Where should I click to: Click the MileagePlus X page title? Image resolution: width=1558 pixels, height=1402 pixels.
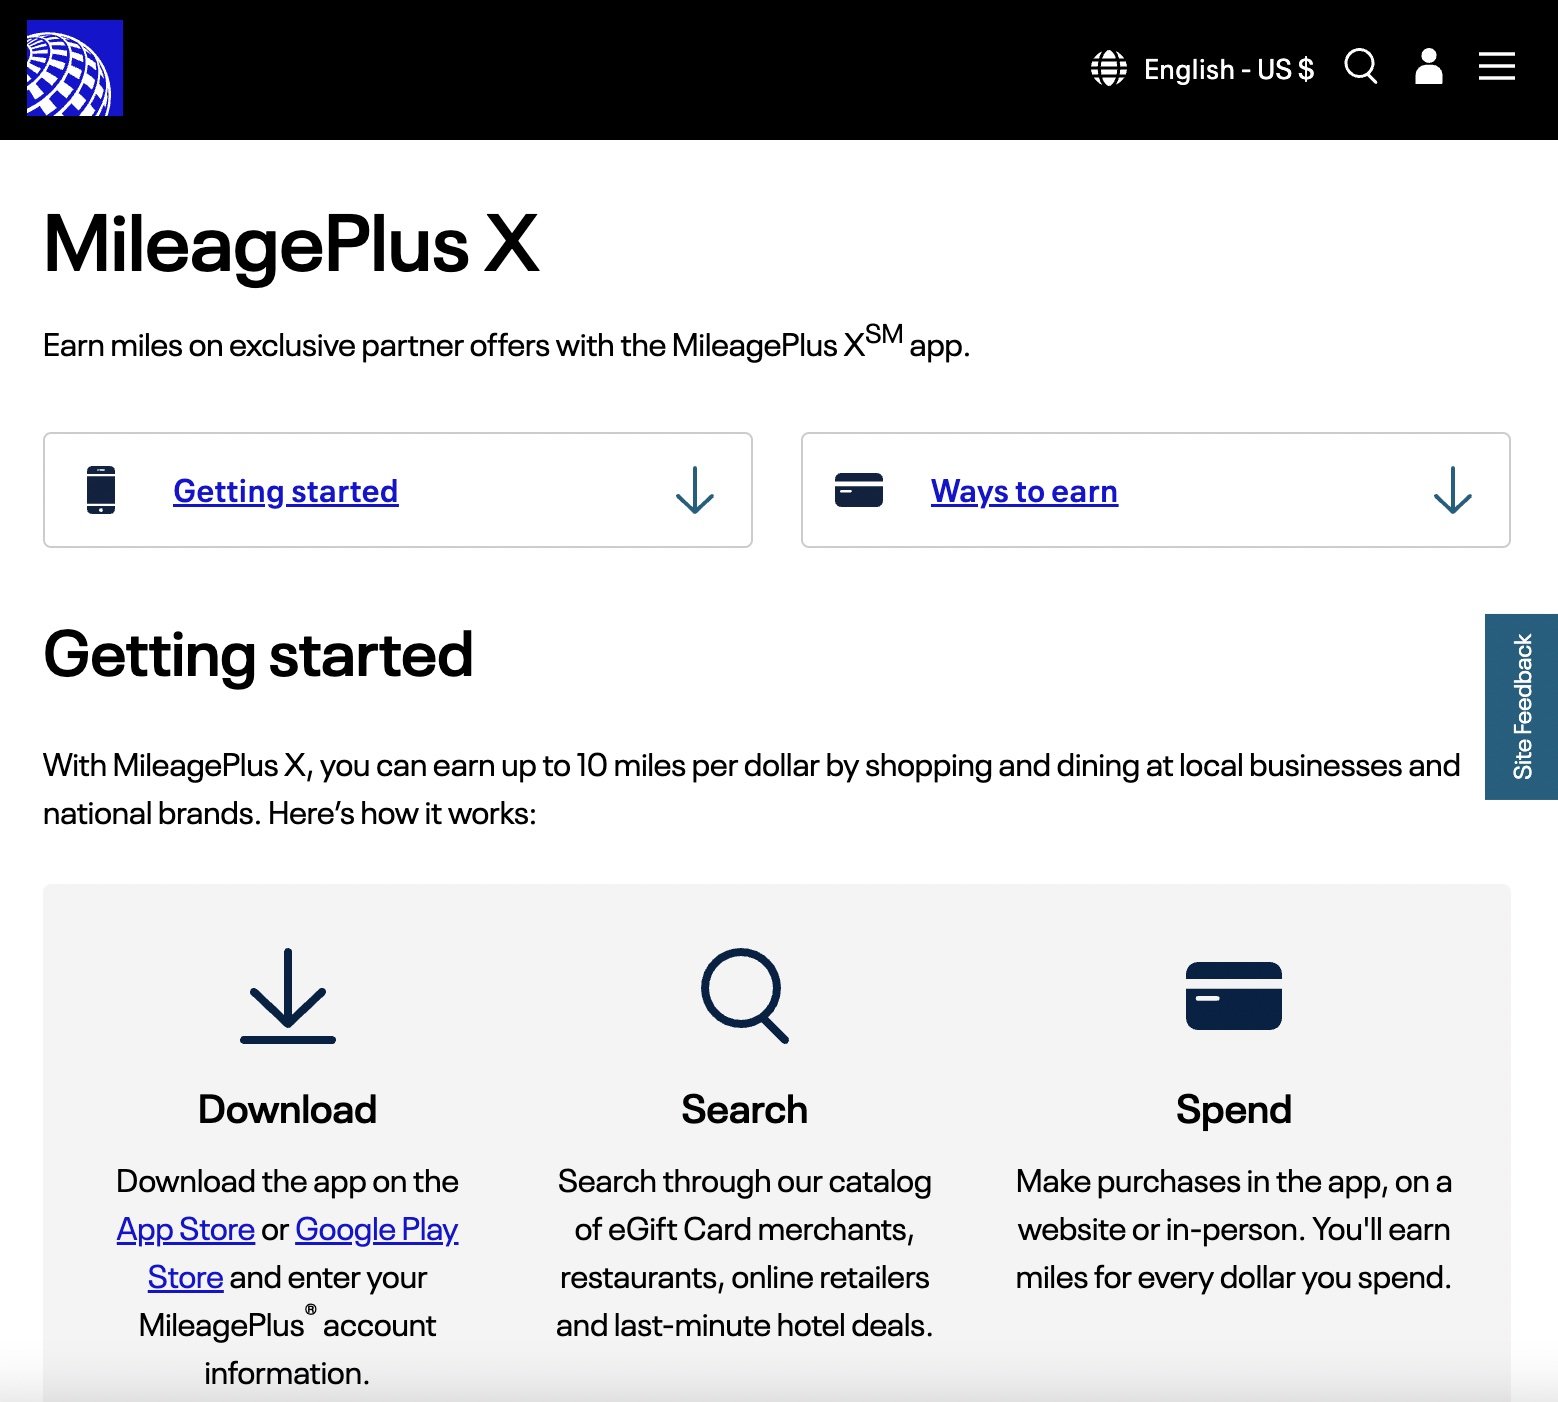[291, 244]
